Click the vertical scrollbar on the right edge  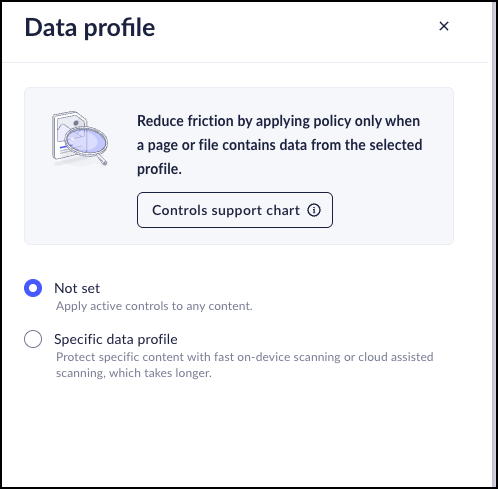click(x=493, y=244)
